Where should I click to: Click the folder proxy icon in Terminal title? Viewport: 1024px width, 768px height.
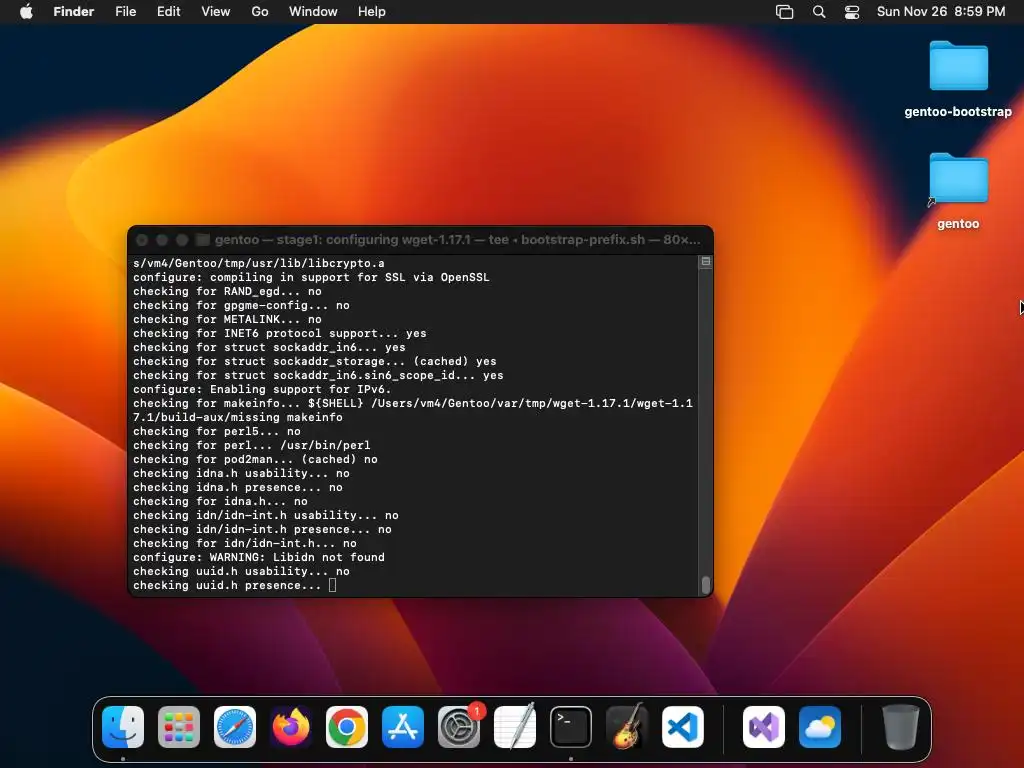(x=202, y=240)
